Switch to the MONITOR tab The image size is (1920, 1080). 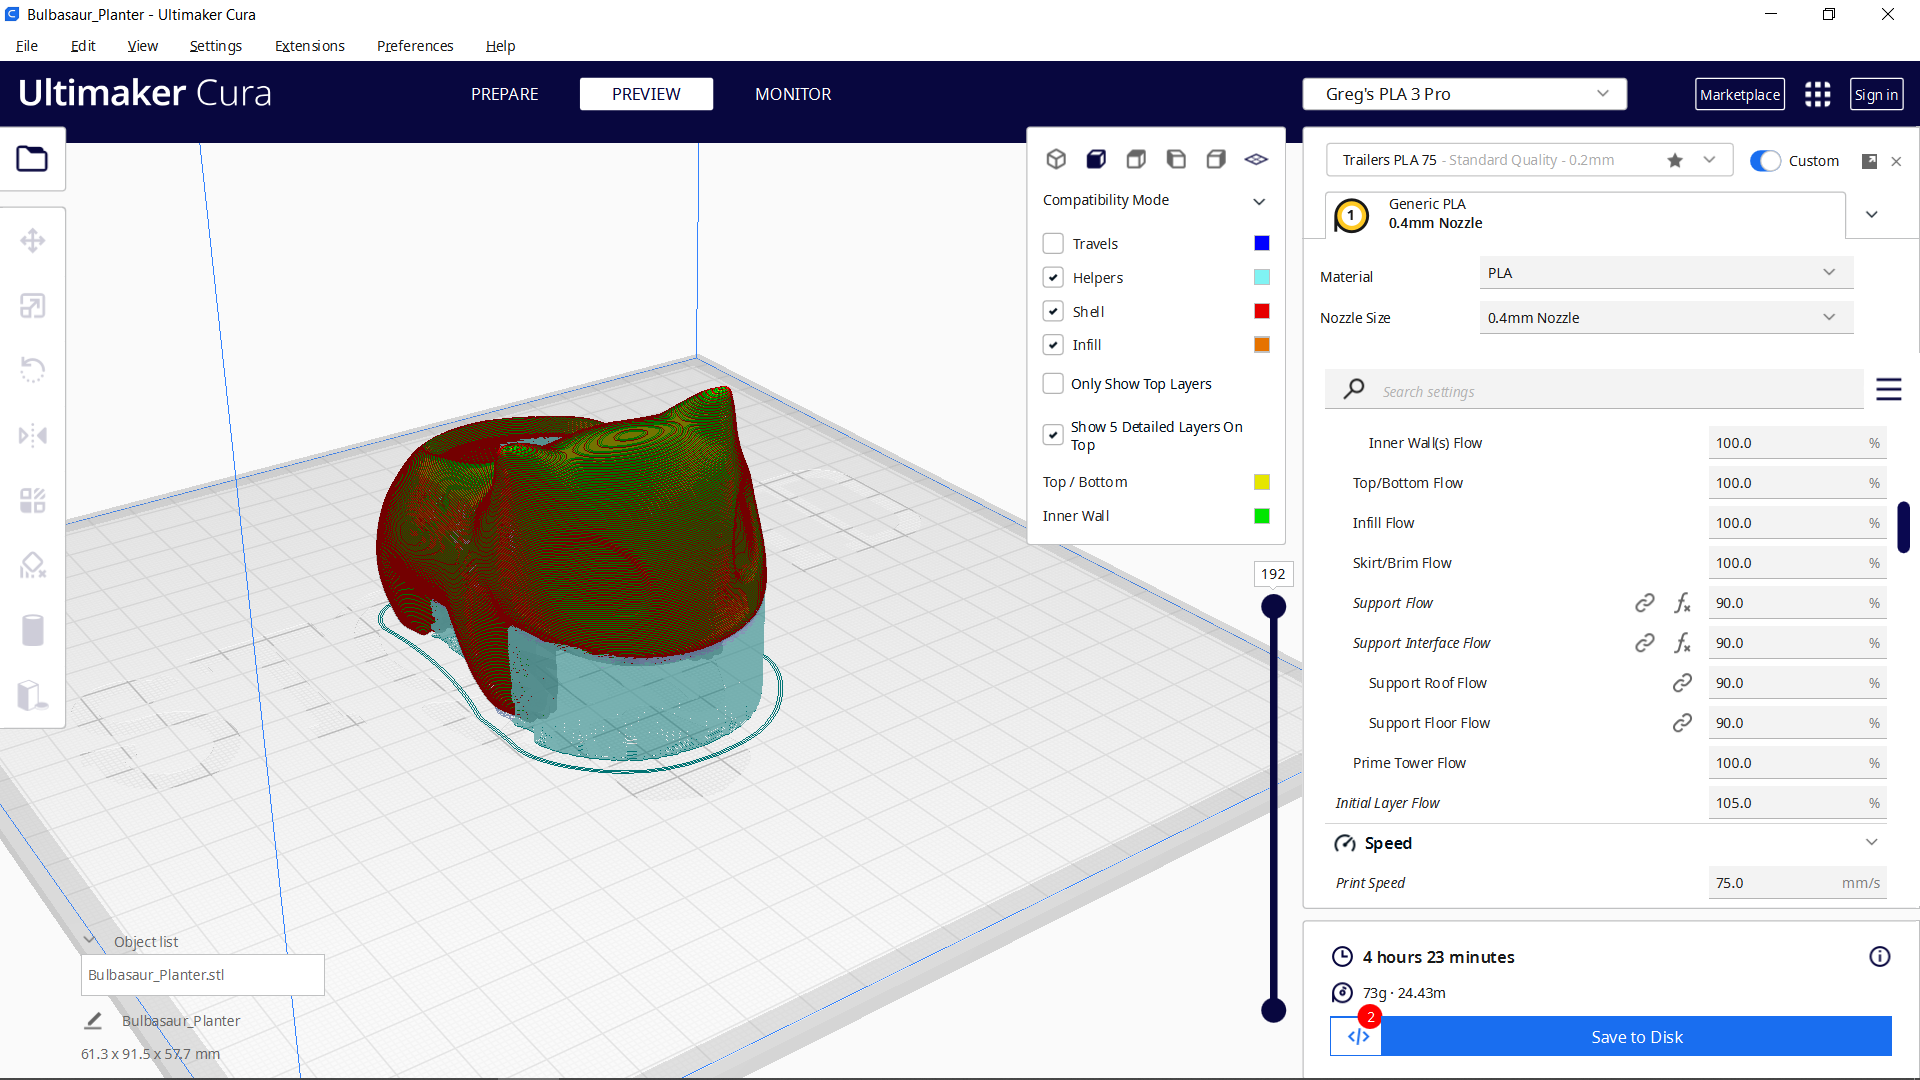point(793,94)
